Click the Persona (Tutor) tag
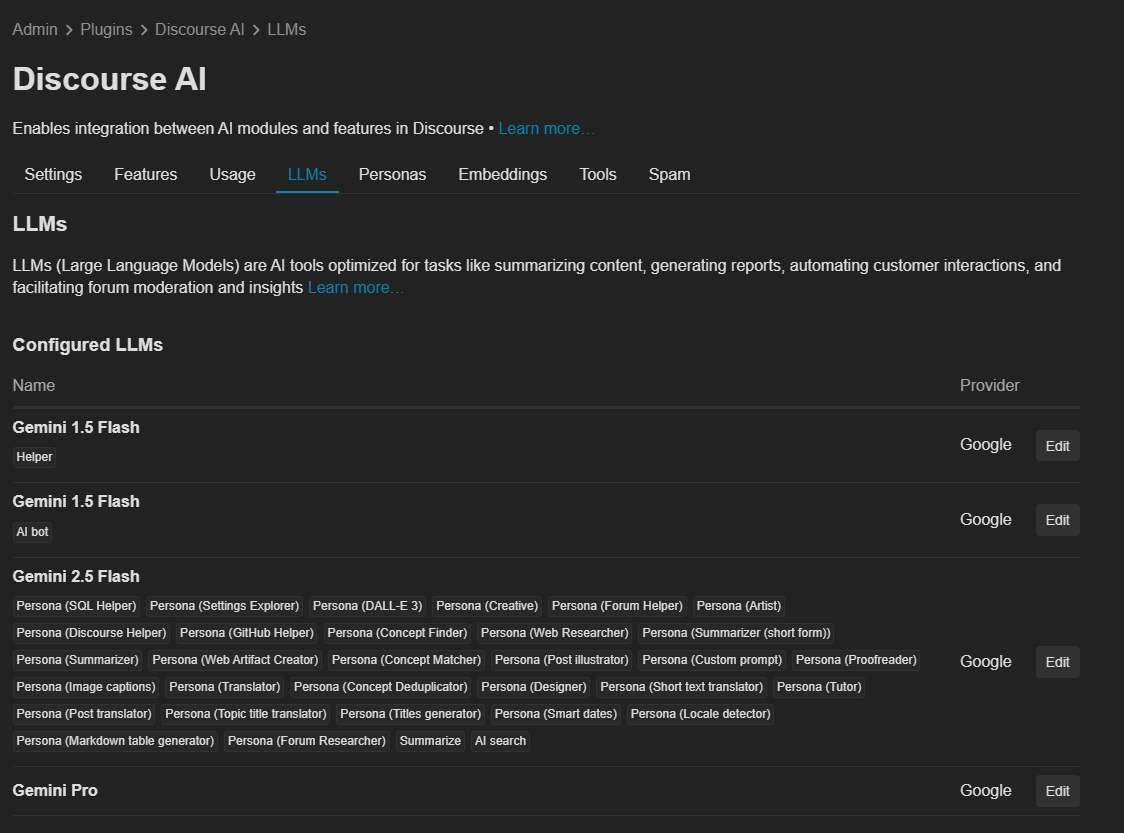 click(819, 687)
